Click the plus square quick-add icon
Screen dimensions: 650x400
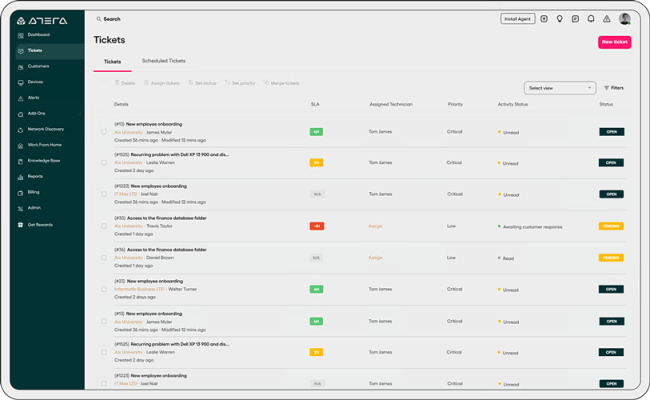point(544,18)
